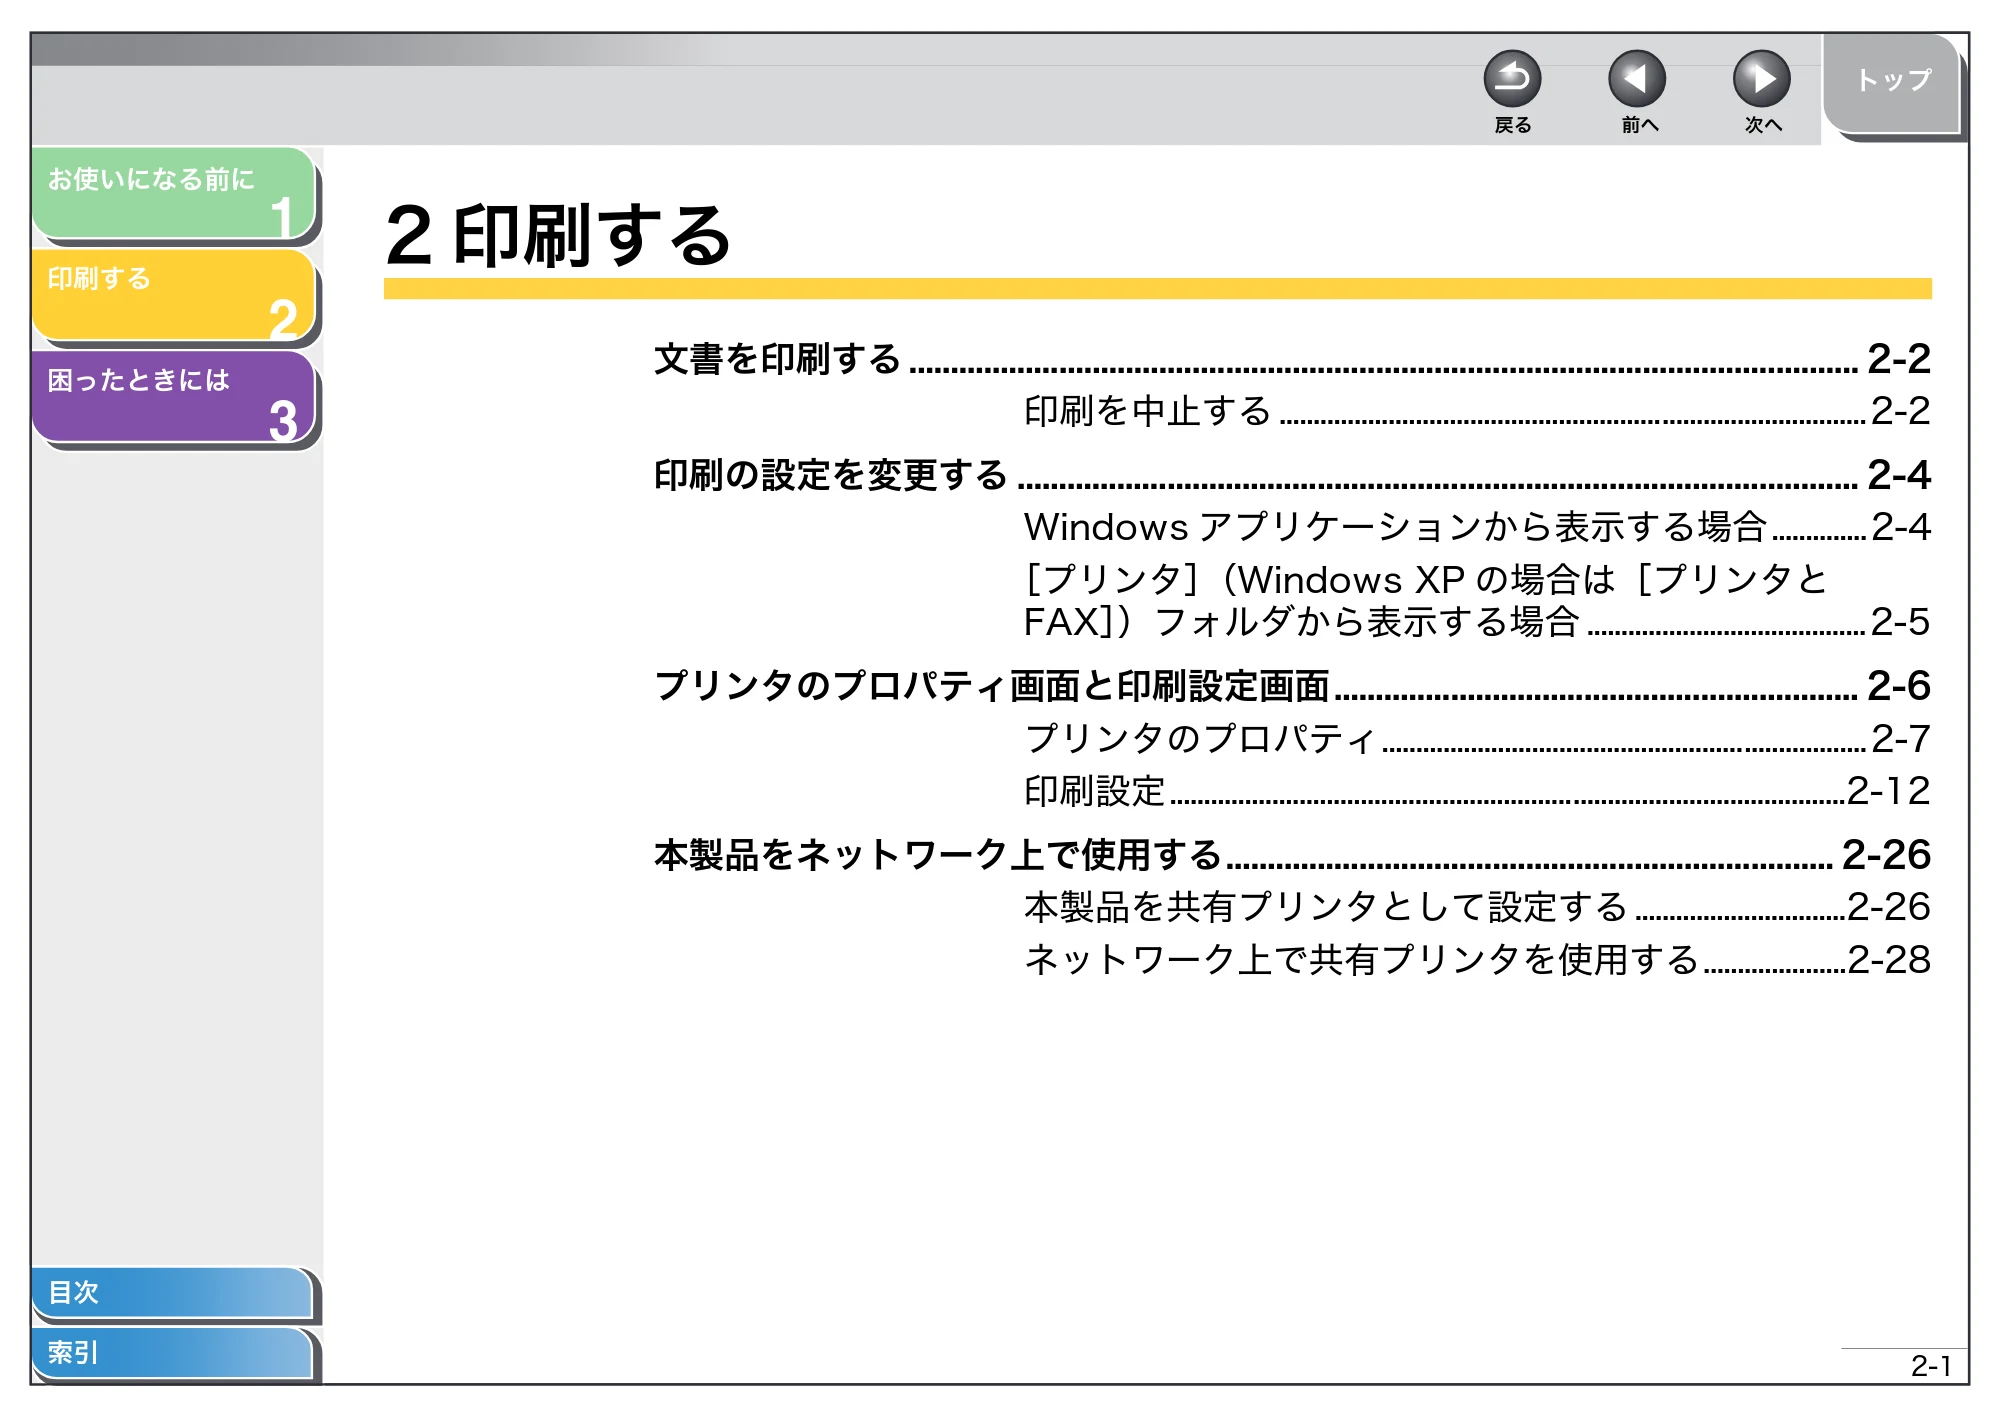Select chapter 2 印刷する sidebar tab
The image size is (2000, 1414).
(x=174, y=295)
